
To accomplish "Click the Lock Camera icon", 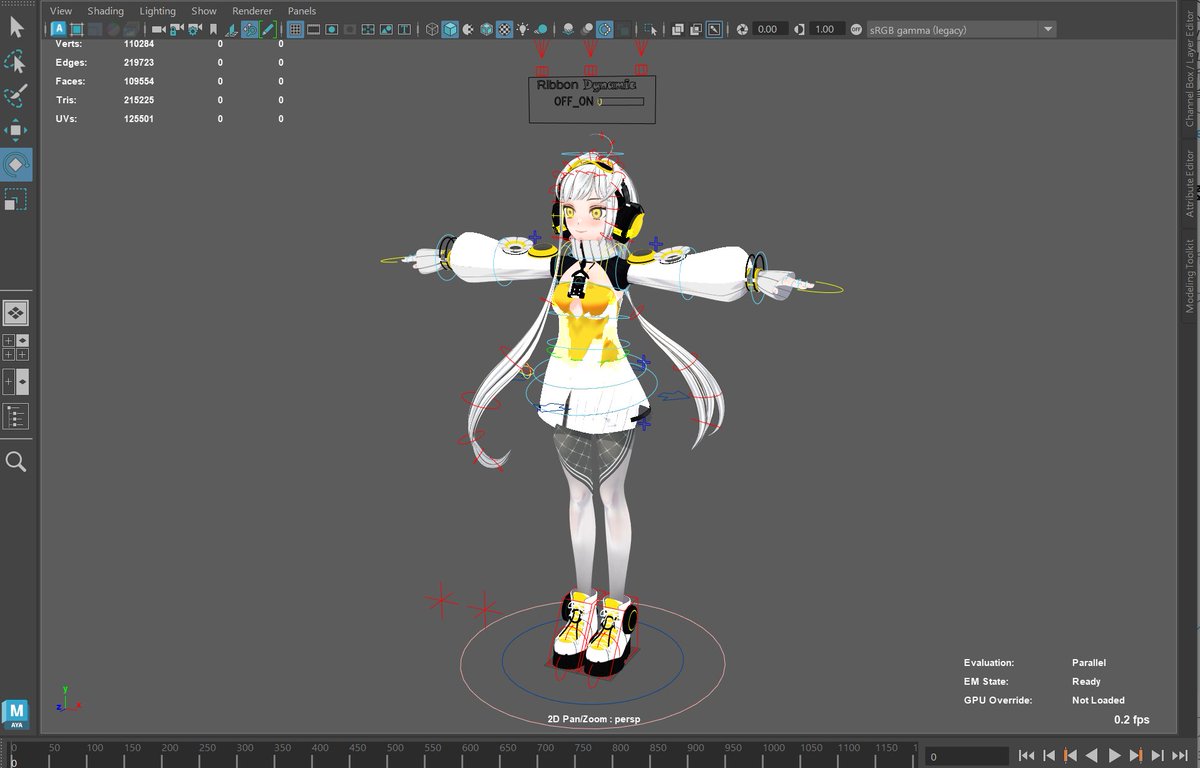I will (x=177, y=30).
